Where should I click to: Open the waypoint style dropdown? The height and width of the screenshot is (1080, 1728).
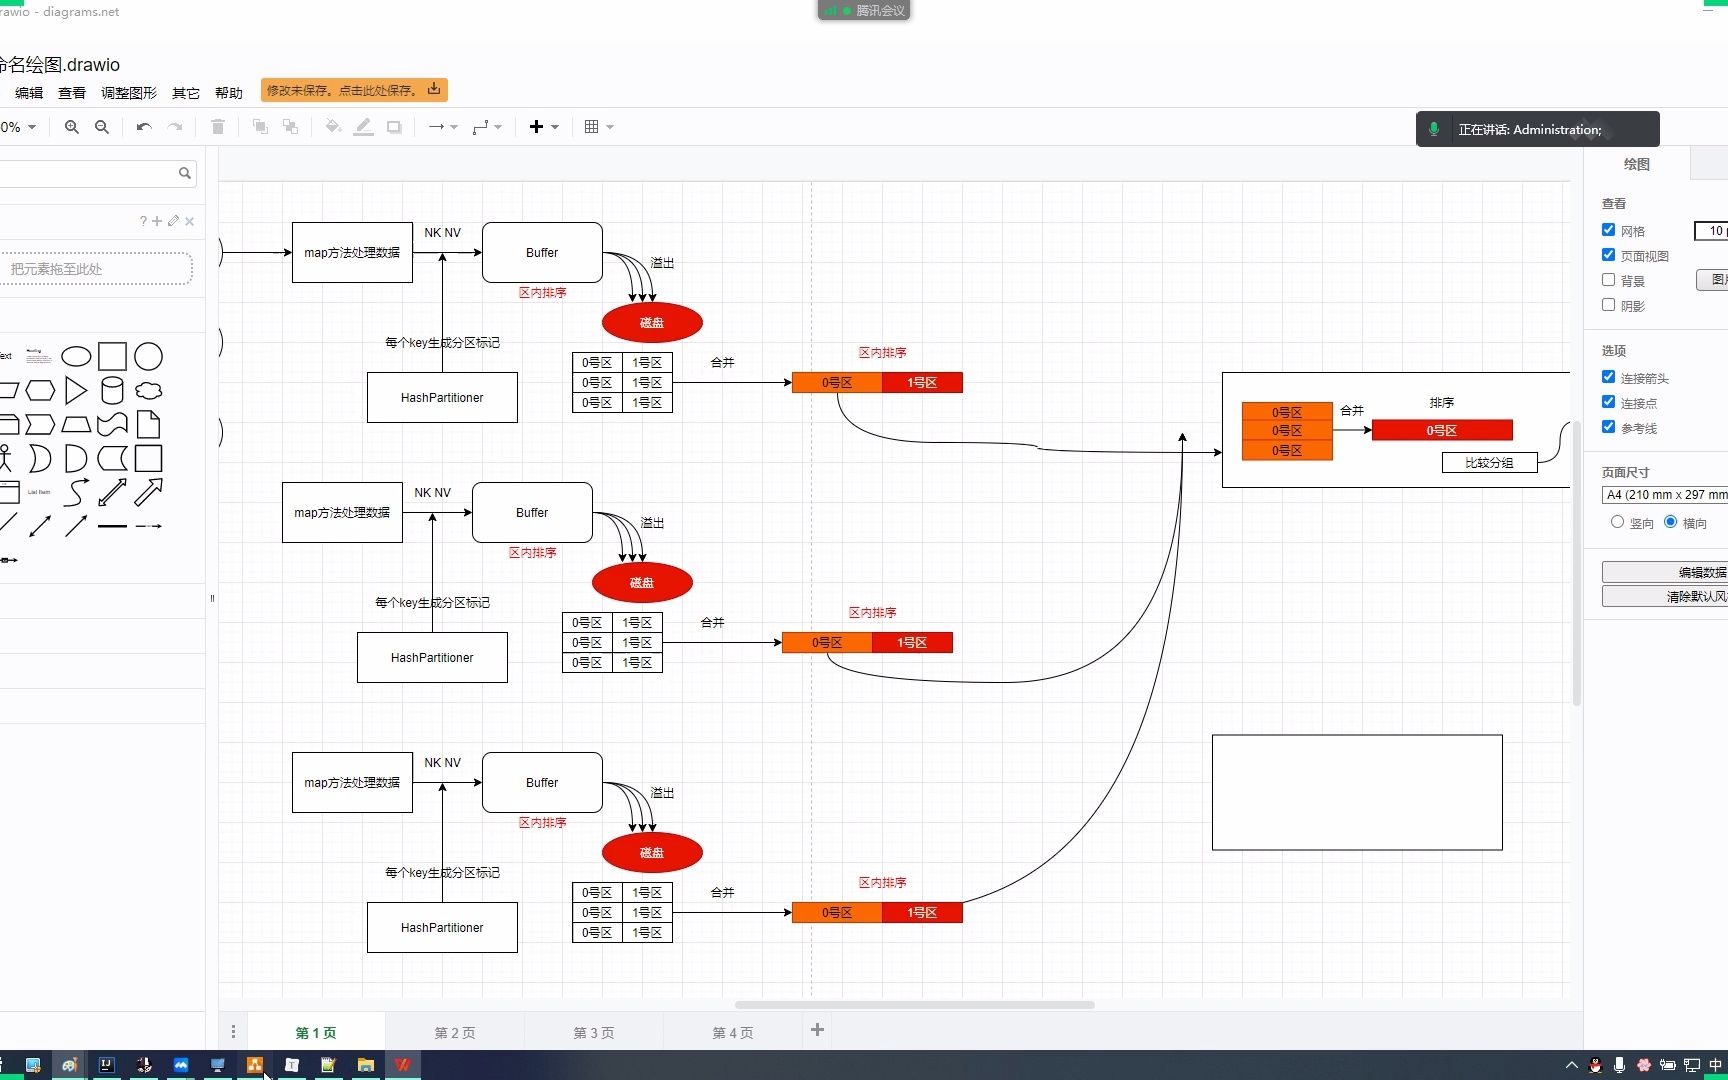click(x=487, y=127)
